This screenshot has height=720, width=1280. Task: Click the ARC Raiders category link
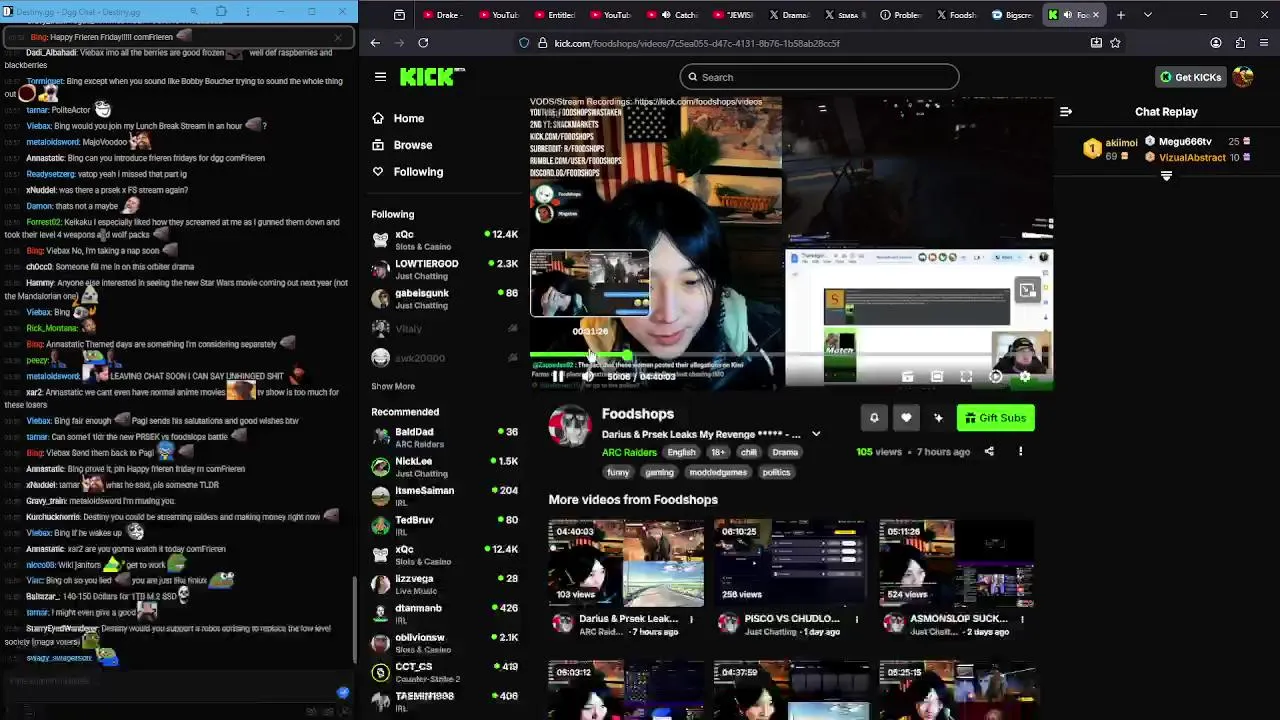(x=629, y=452)
